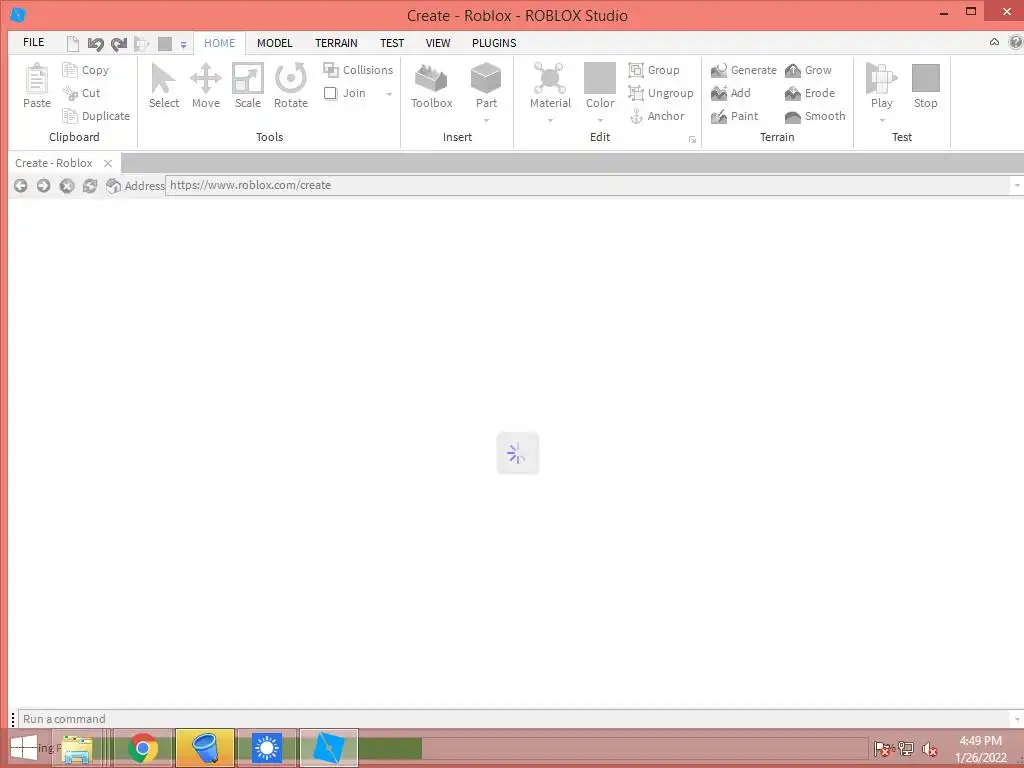1024x768 pixels.
Task: Expand the Color dropdown arrow
Action: pyautogui.click(x=600, y=120)
